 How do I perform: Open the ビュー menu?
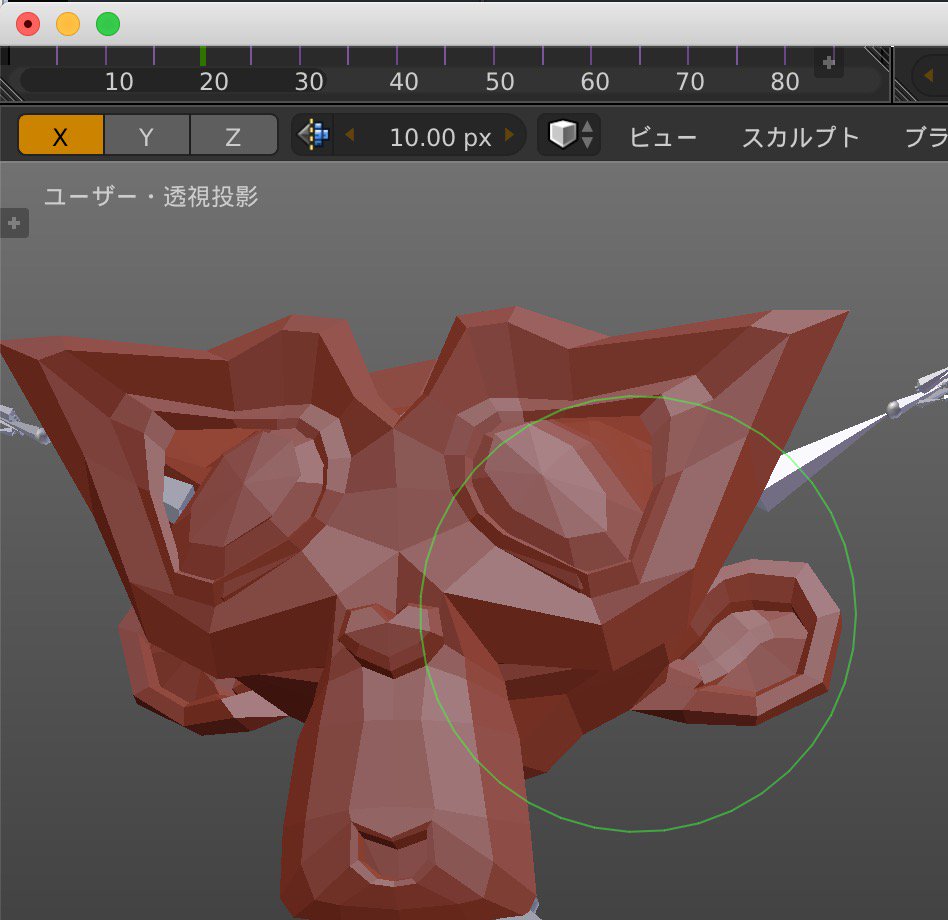[663, 137]
